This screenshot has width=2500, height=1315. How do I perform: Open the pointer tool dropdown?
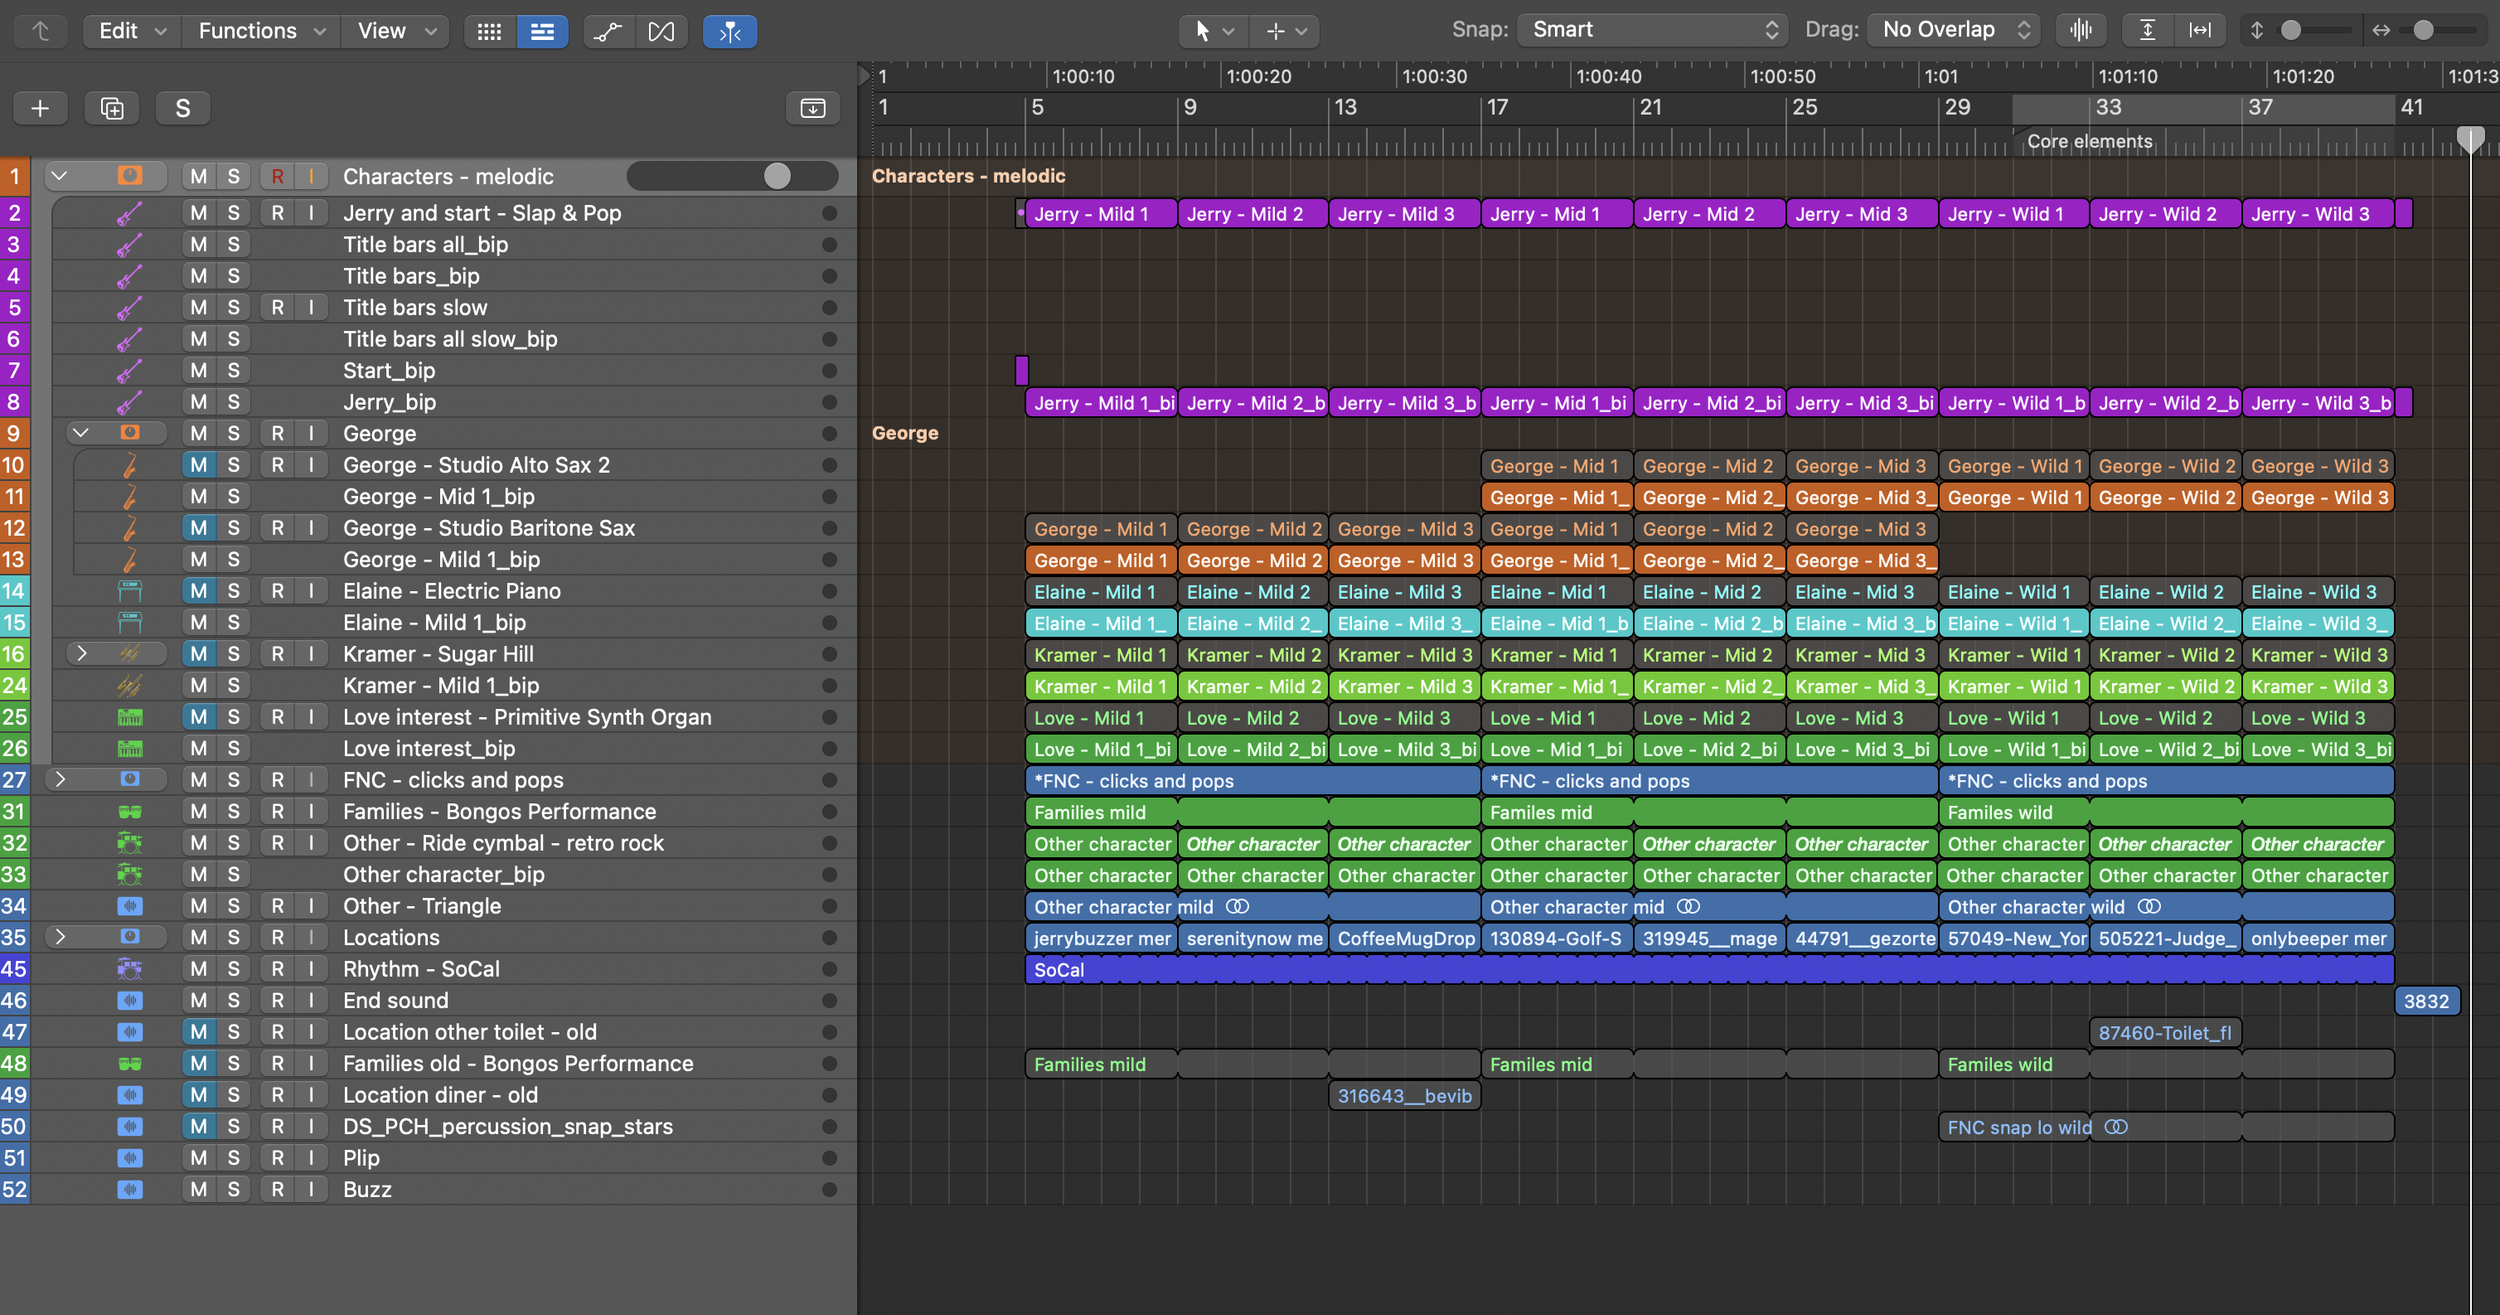[1213, 31]
